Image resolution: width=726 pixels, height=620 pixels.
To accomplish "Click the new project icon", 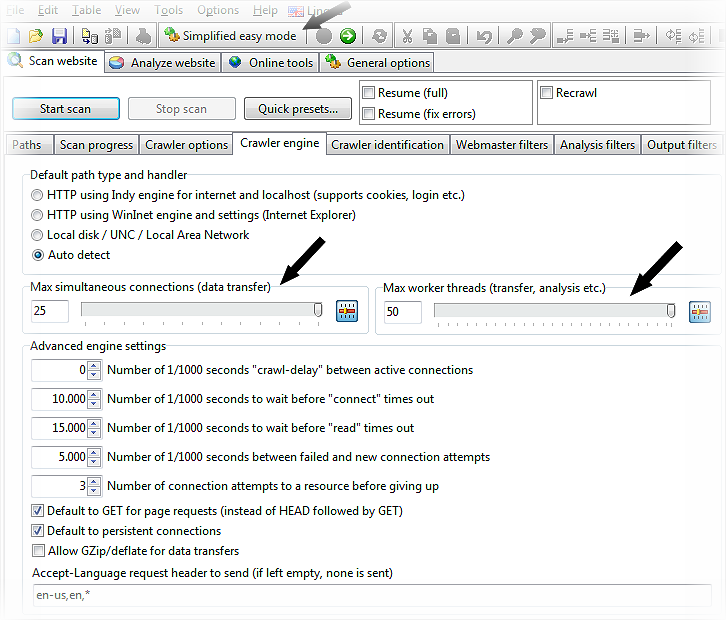I will 13,36.
